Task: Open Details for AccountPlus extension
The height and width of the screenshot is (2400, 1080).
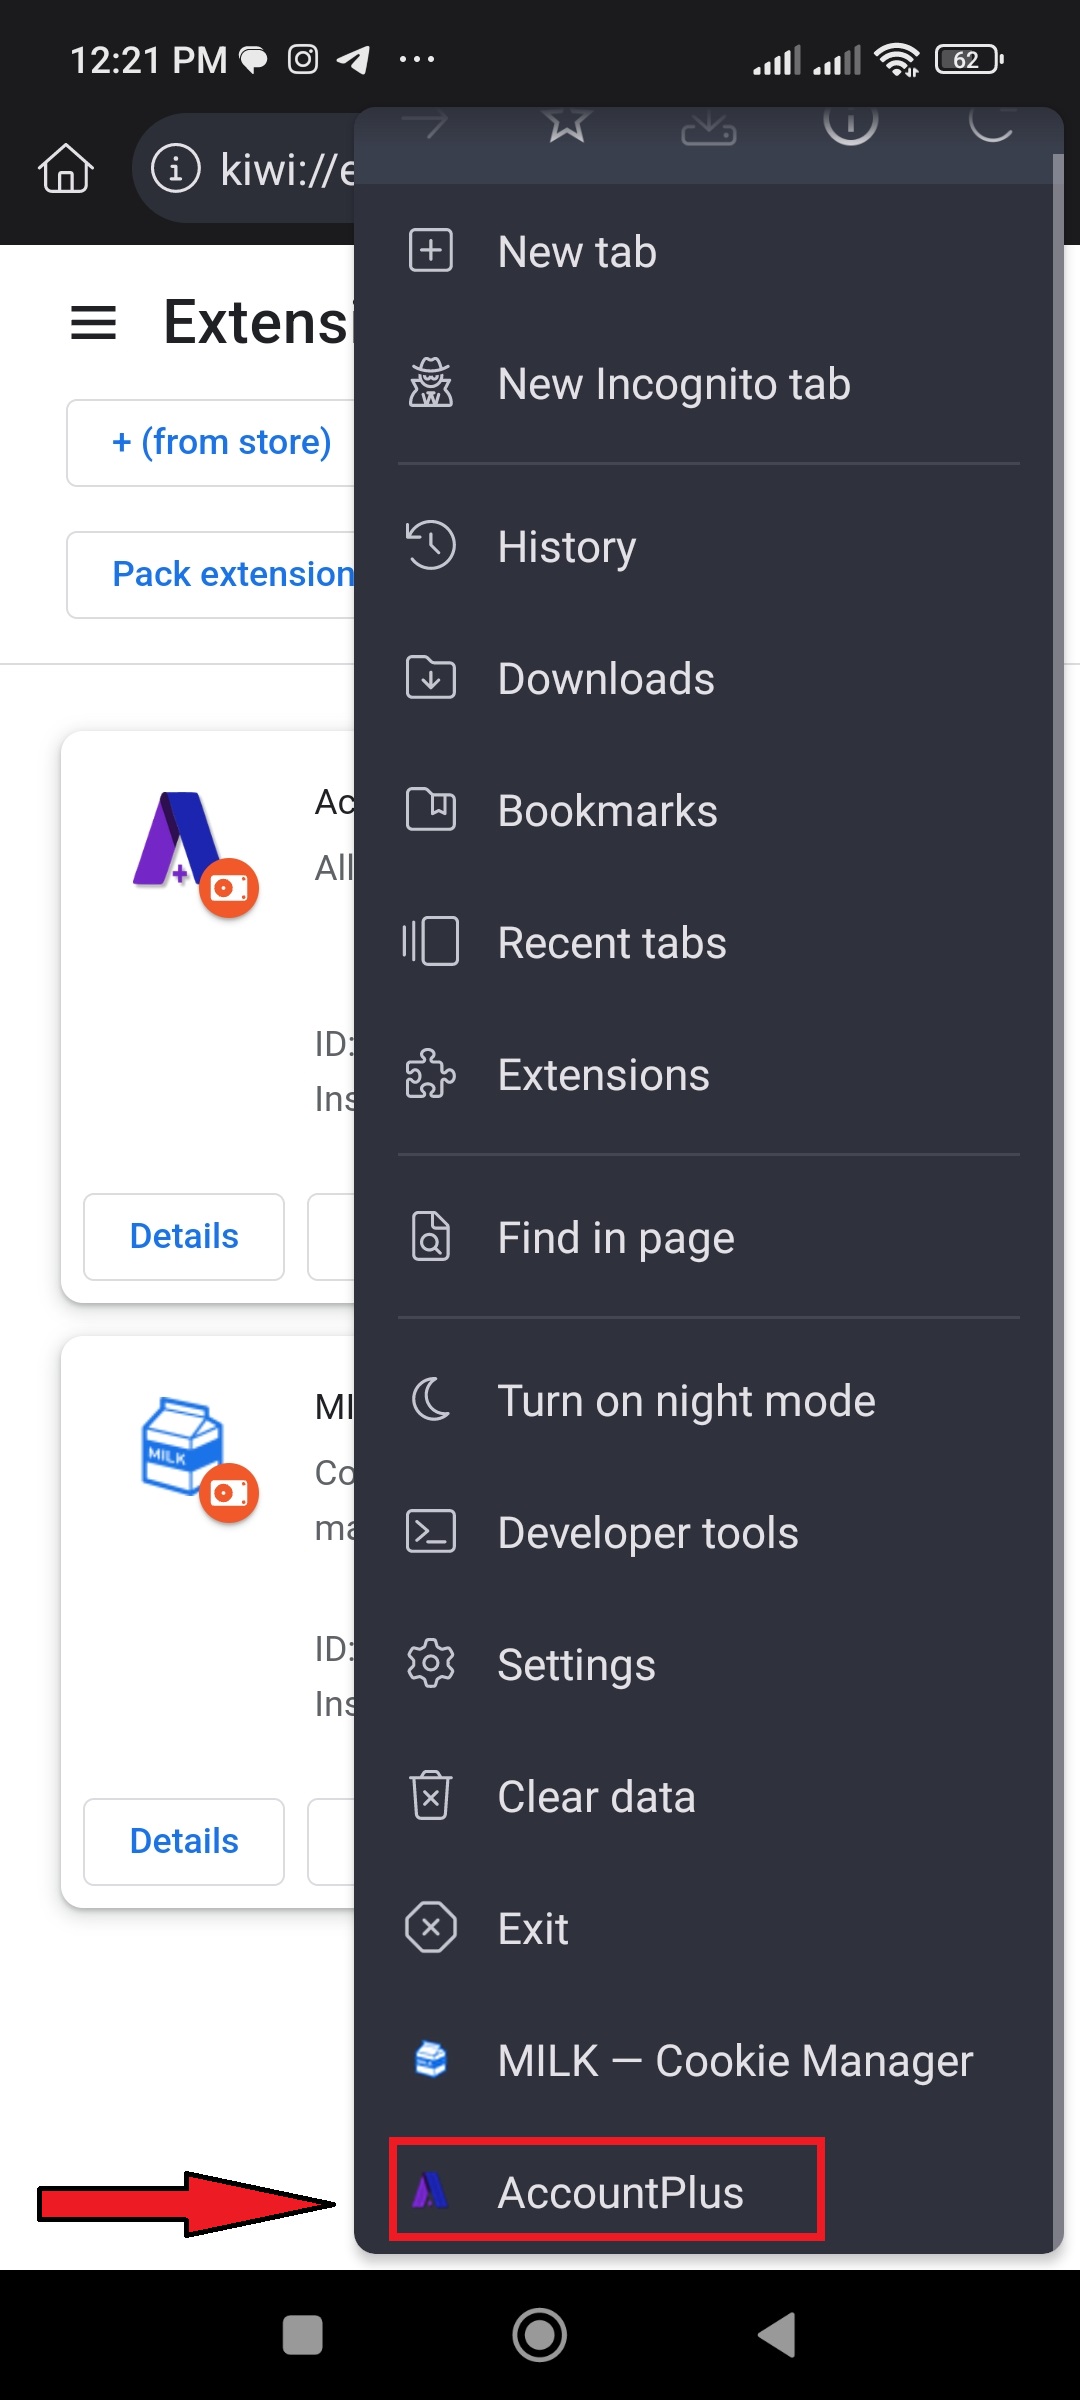Action: coord(184,1236)
